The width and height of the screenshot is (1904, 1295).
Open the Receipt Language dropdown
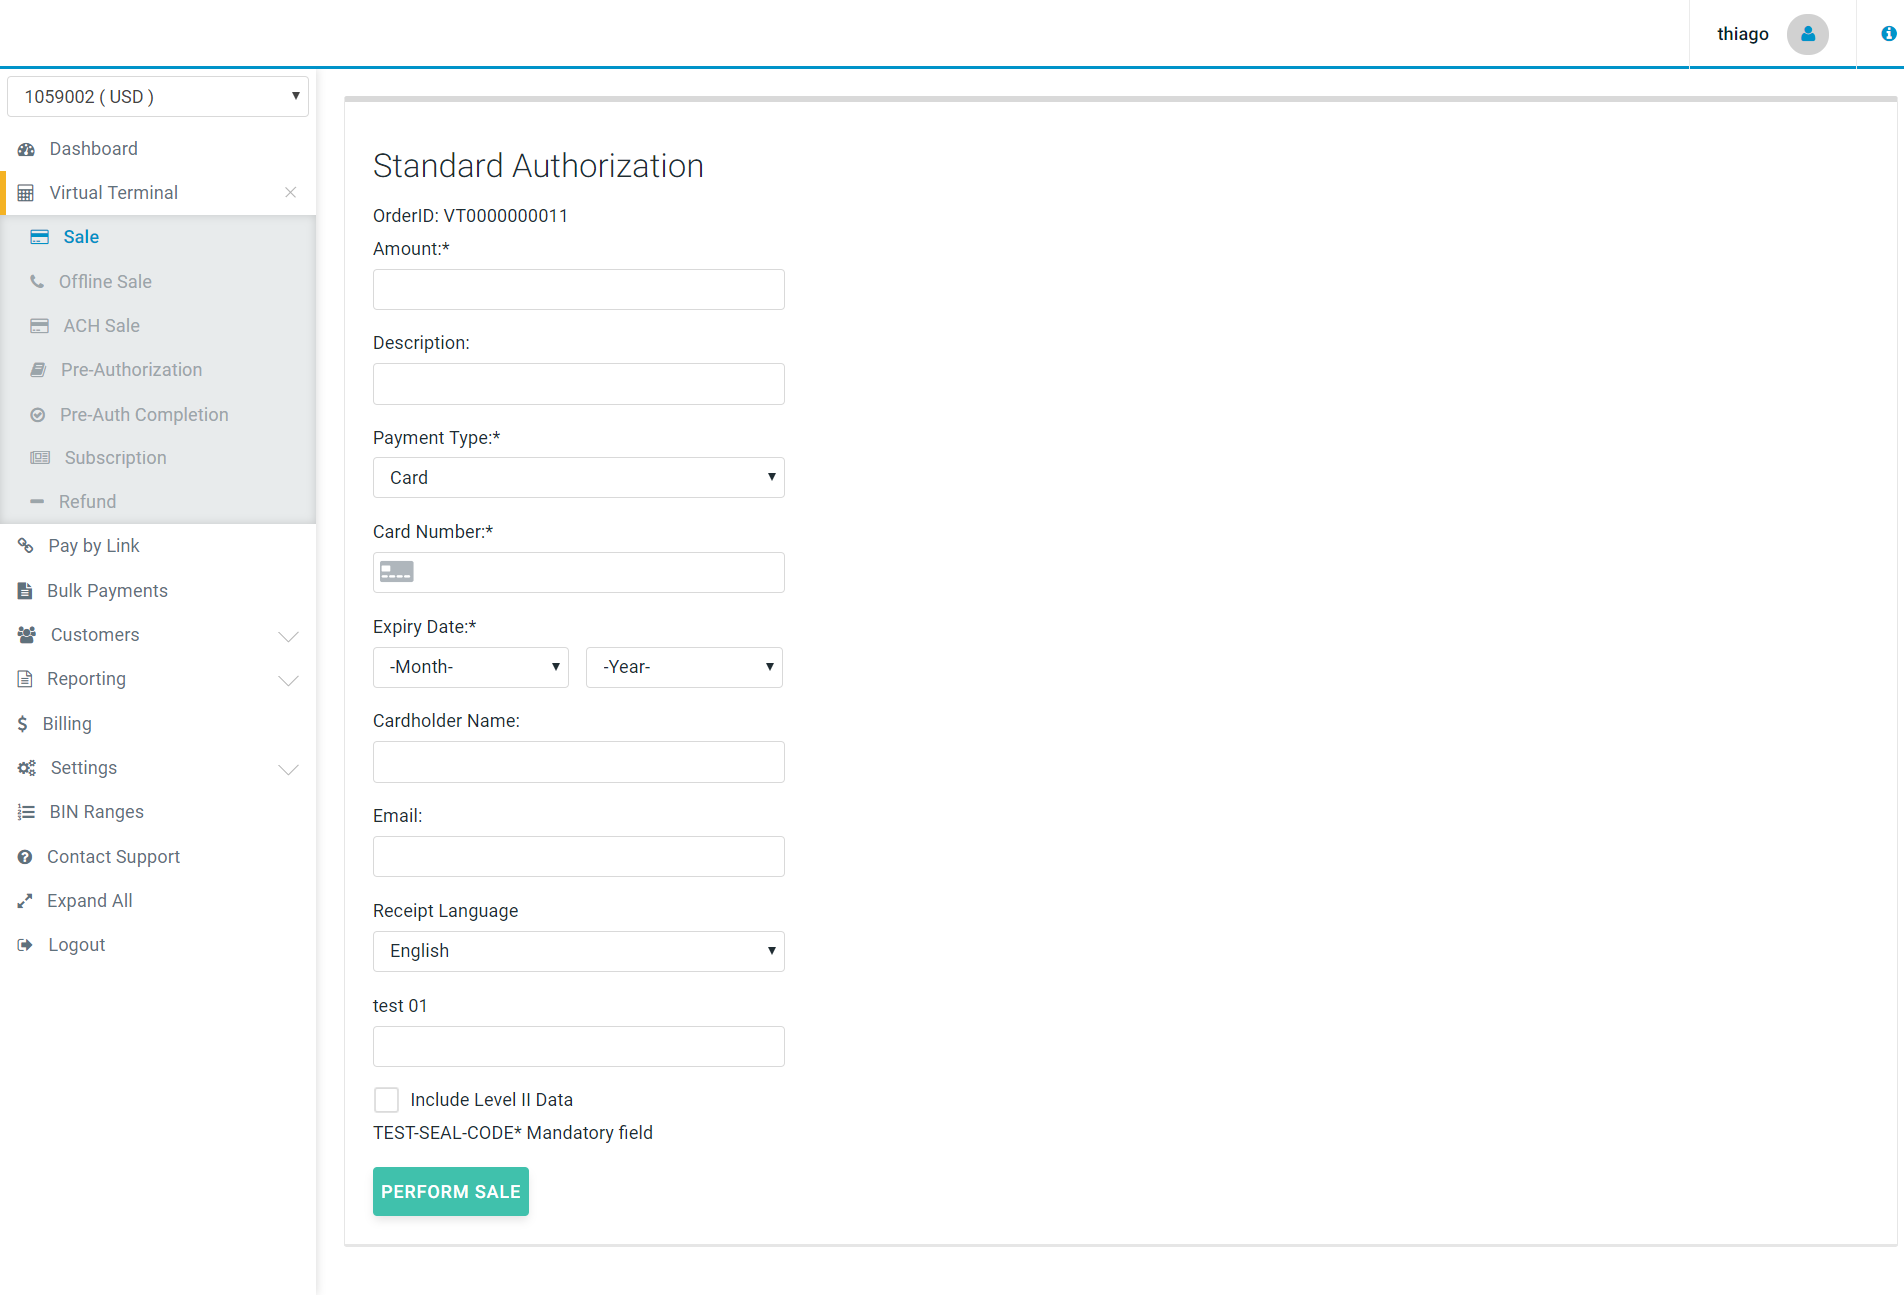click(x=578, y=951)
